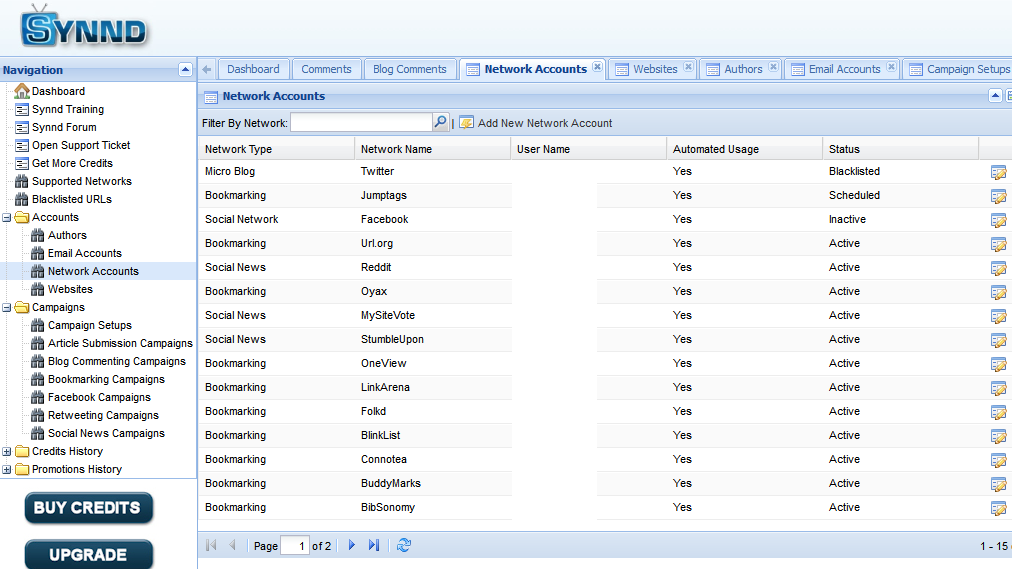The height and width of the screenshot is (569, 1012).
Task: Open Get More Credits
Action: (64, 163)
